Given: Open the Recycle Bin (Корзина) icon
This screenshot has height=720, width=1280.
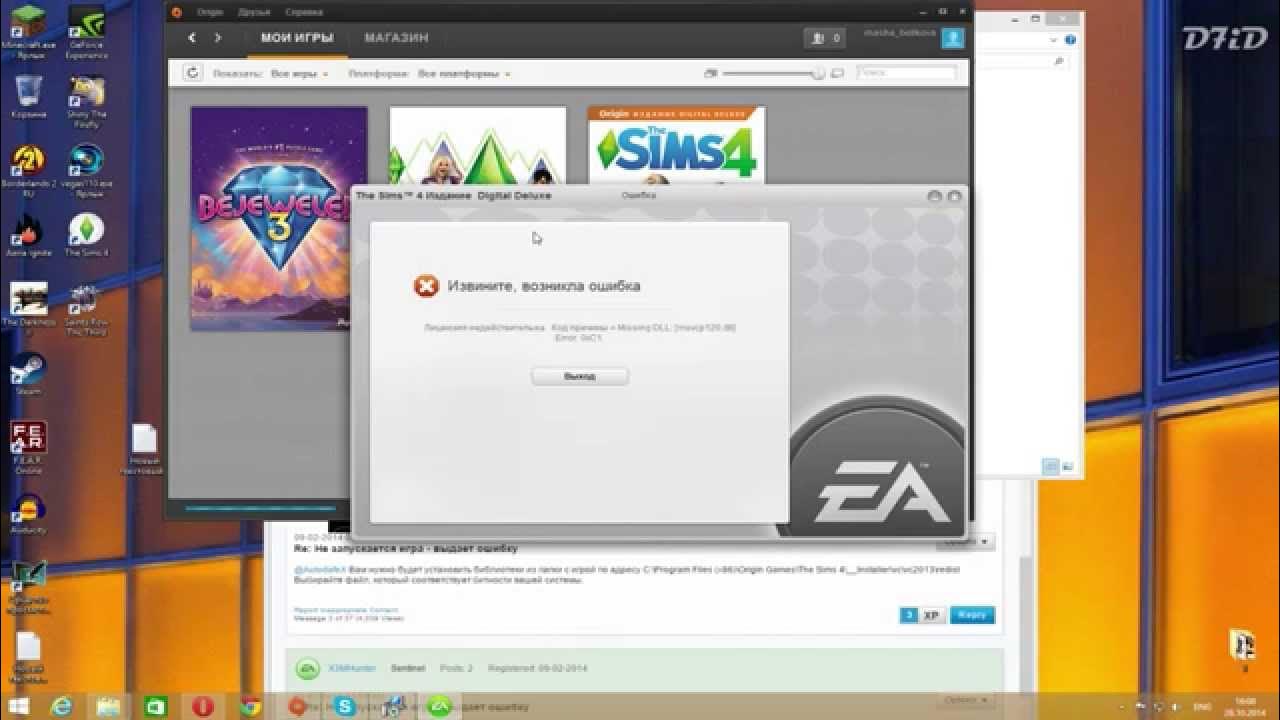Looking at the screenshot, I should pos(29,97).
